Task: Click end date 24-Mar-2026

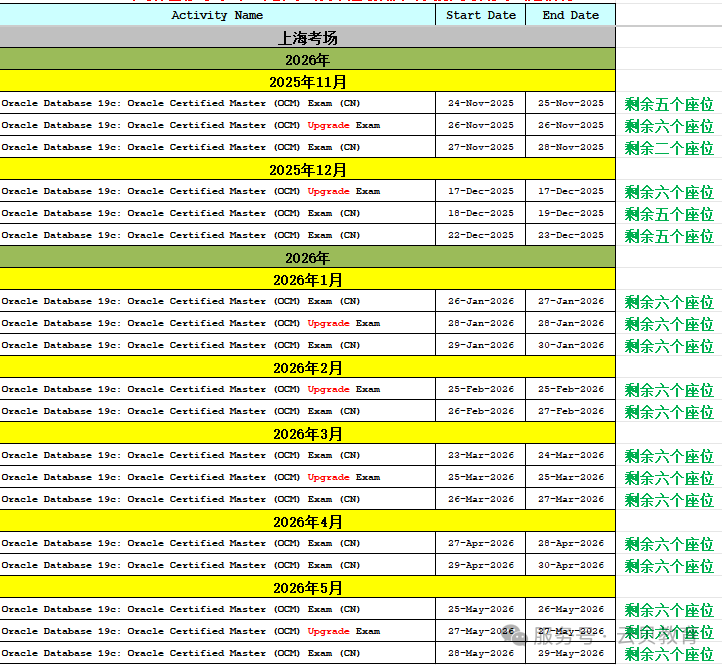Action: (571, 455)
